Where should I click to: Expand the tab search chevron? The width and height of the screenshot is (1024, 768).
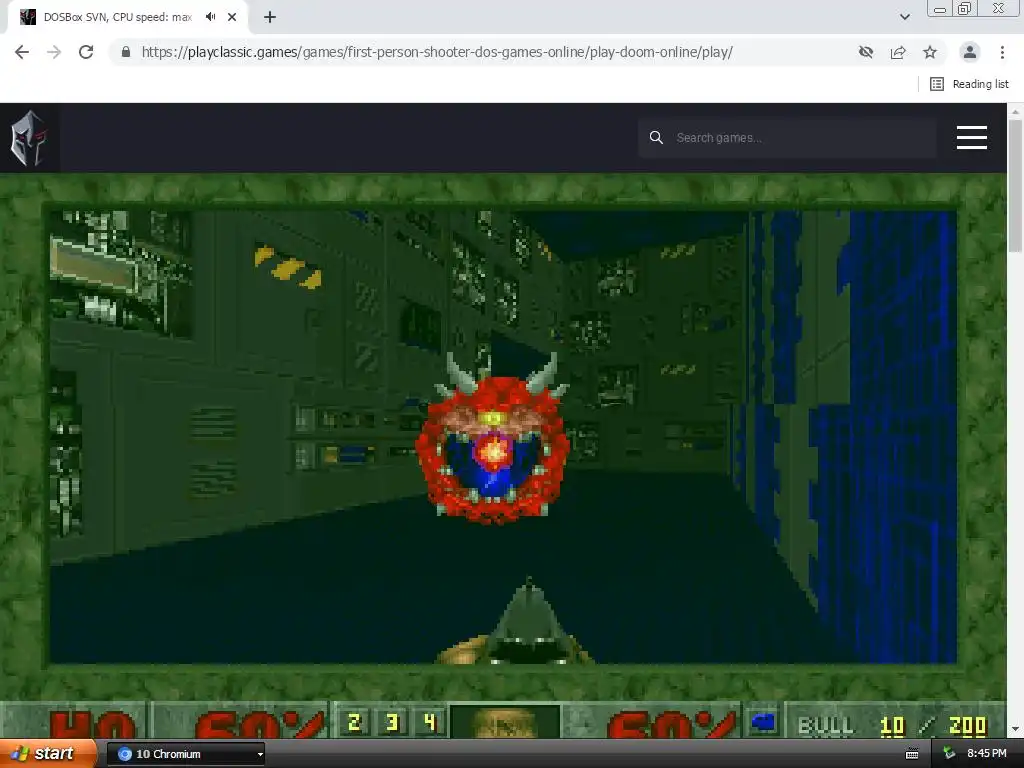pyautogui.click(x=904, y=18)
